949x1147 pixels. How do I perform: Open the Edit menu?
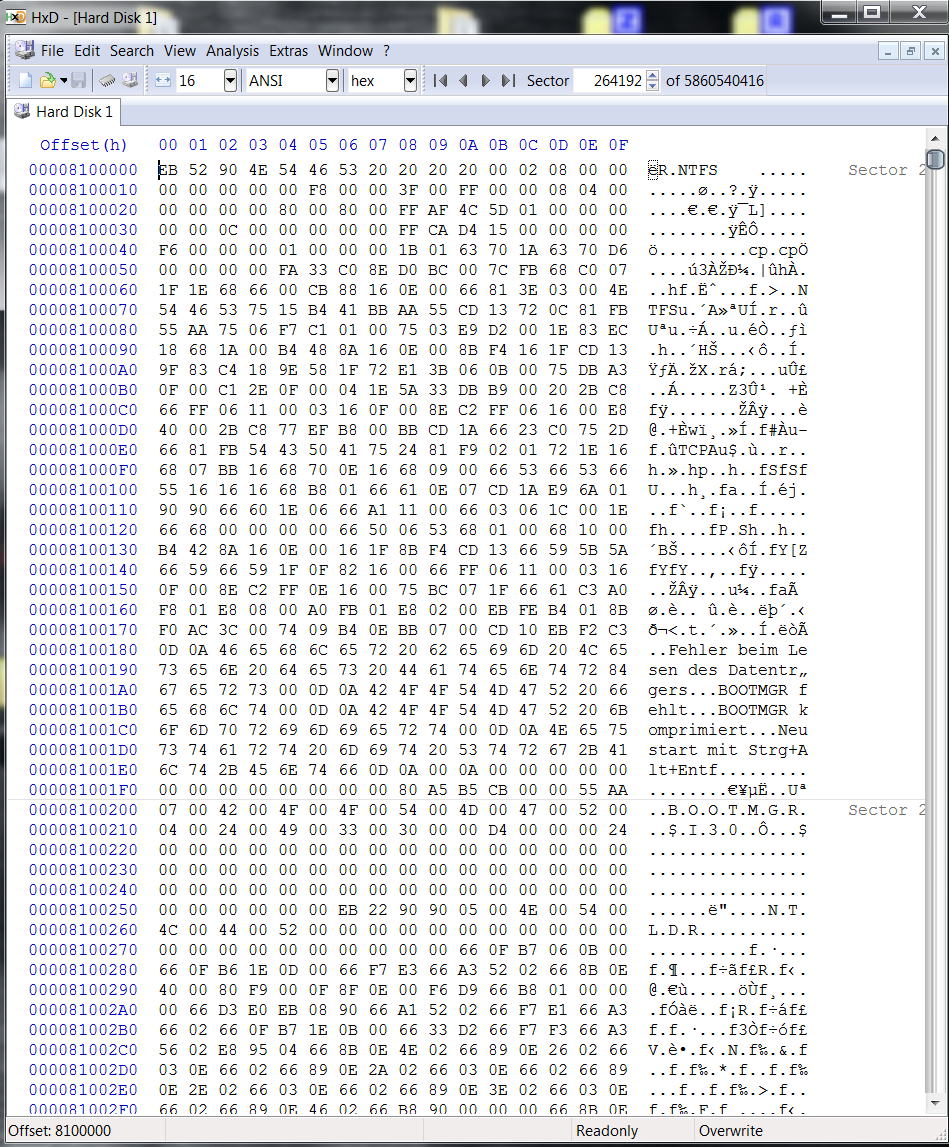tap(87, 50)
